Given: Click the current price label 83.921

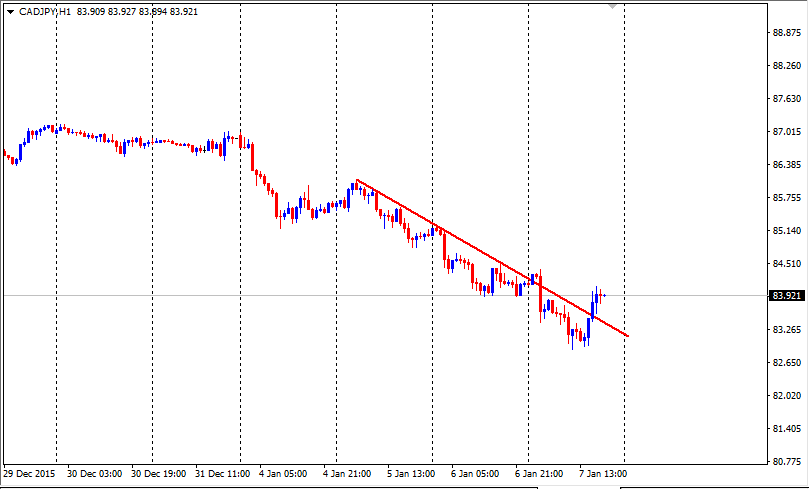Looking at the screenshot, I should pos(787,296).
